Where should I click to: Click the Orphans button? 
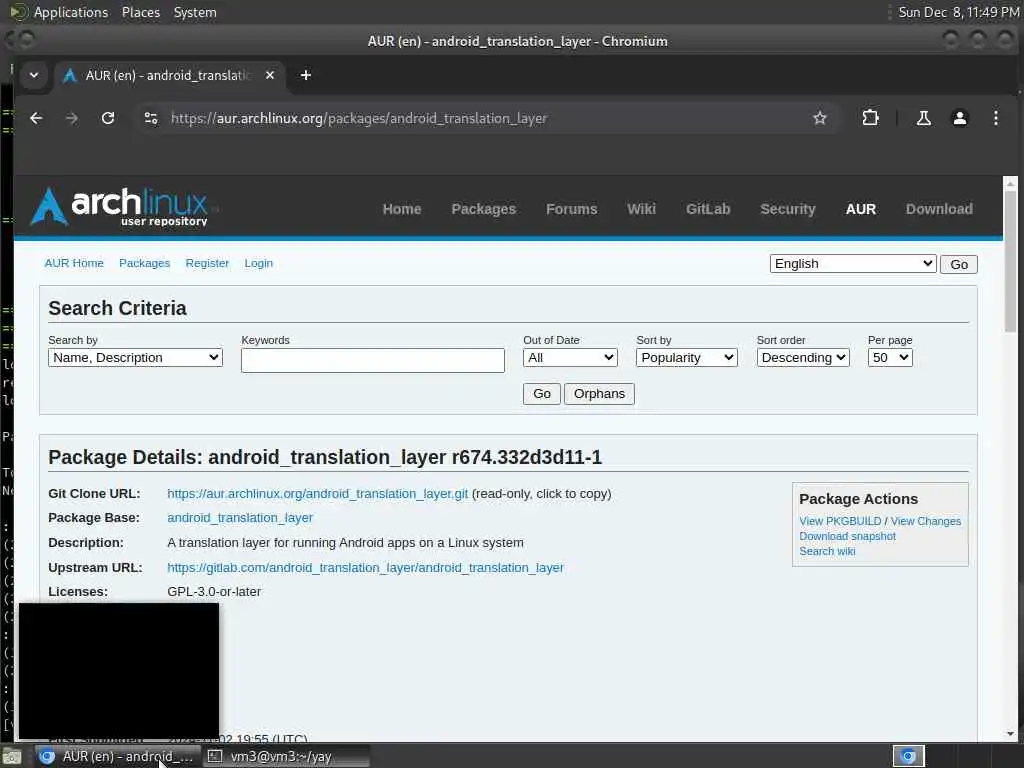(x=599, y=394)
